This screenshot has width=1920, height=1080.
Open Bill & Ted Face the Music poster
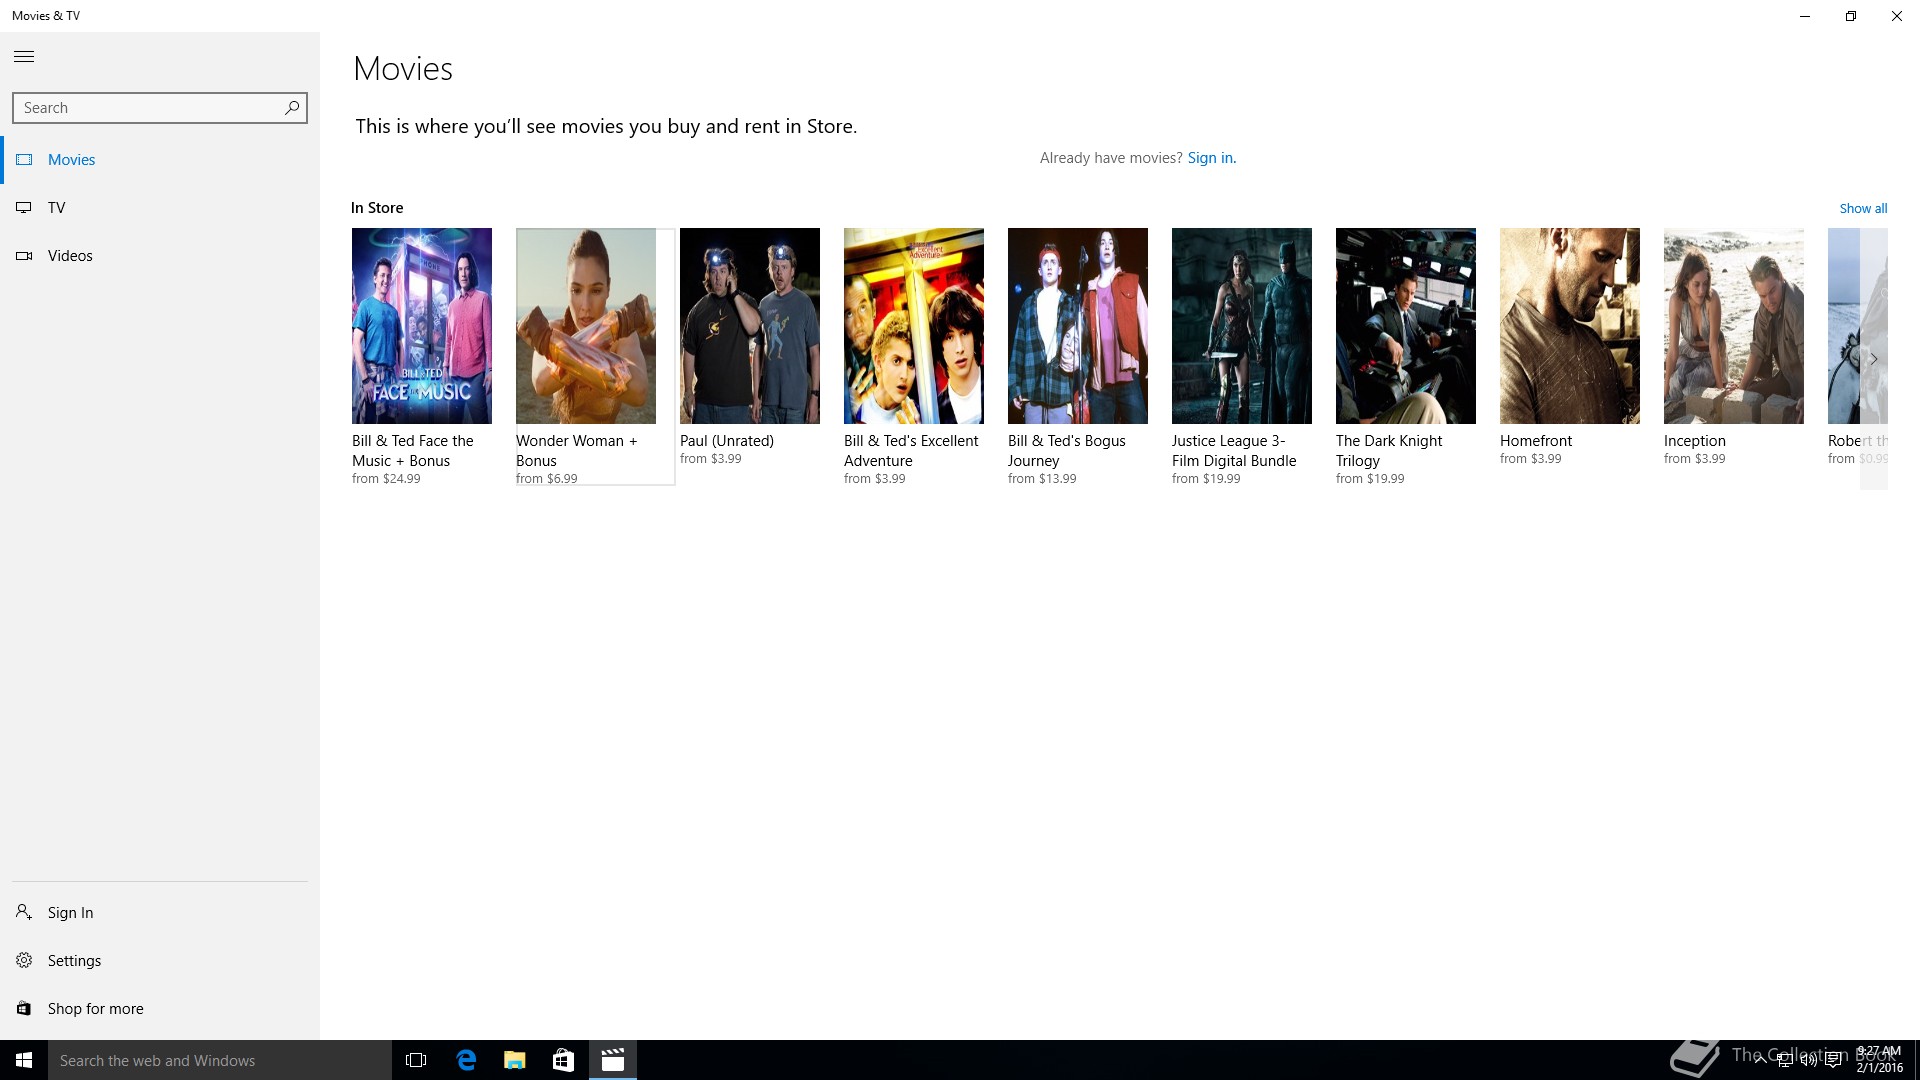(422, 326)
